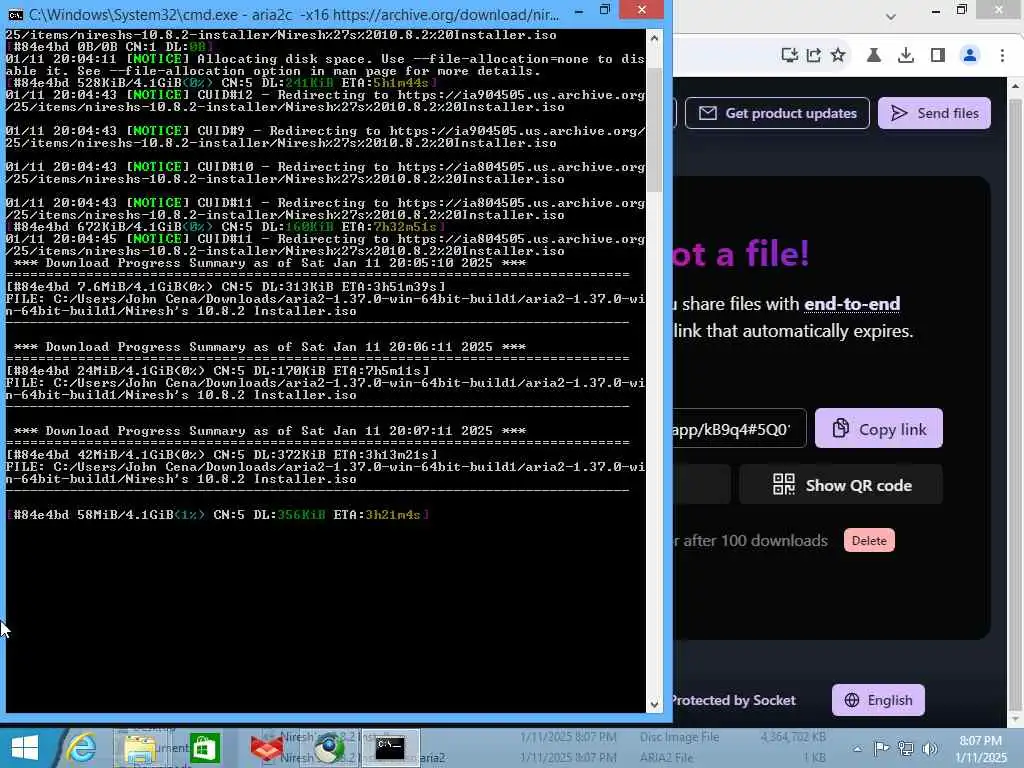Click the pink Delete button
The width and height of the screenshot is (1024, 768).
coord(869,540)
